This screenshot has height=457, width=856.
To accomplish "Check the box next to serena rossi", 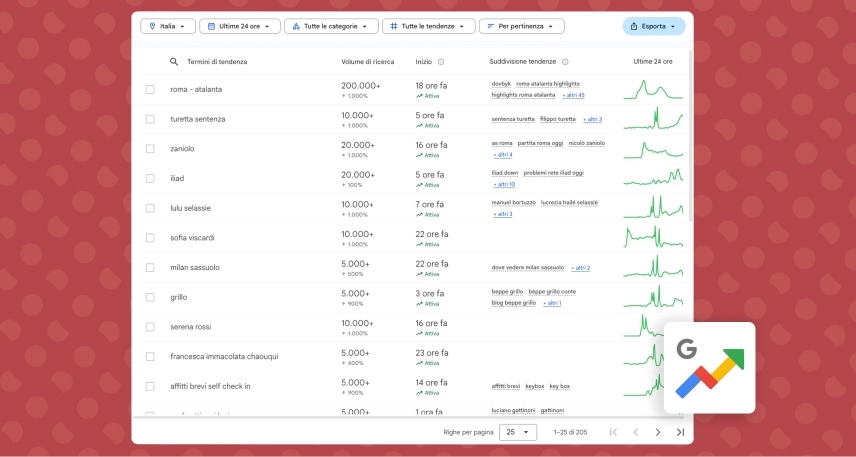I will point(150,327).
